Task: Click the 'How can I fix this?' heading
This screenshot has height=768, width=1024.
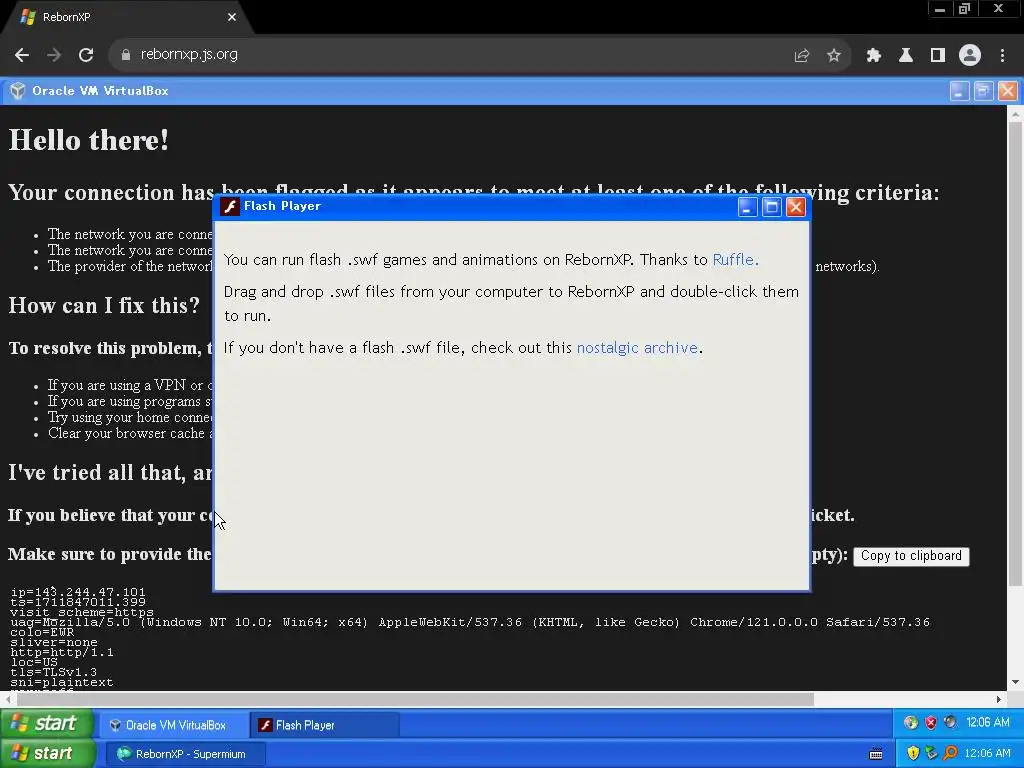Action: pyautogui.click(x=104, y=306)
